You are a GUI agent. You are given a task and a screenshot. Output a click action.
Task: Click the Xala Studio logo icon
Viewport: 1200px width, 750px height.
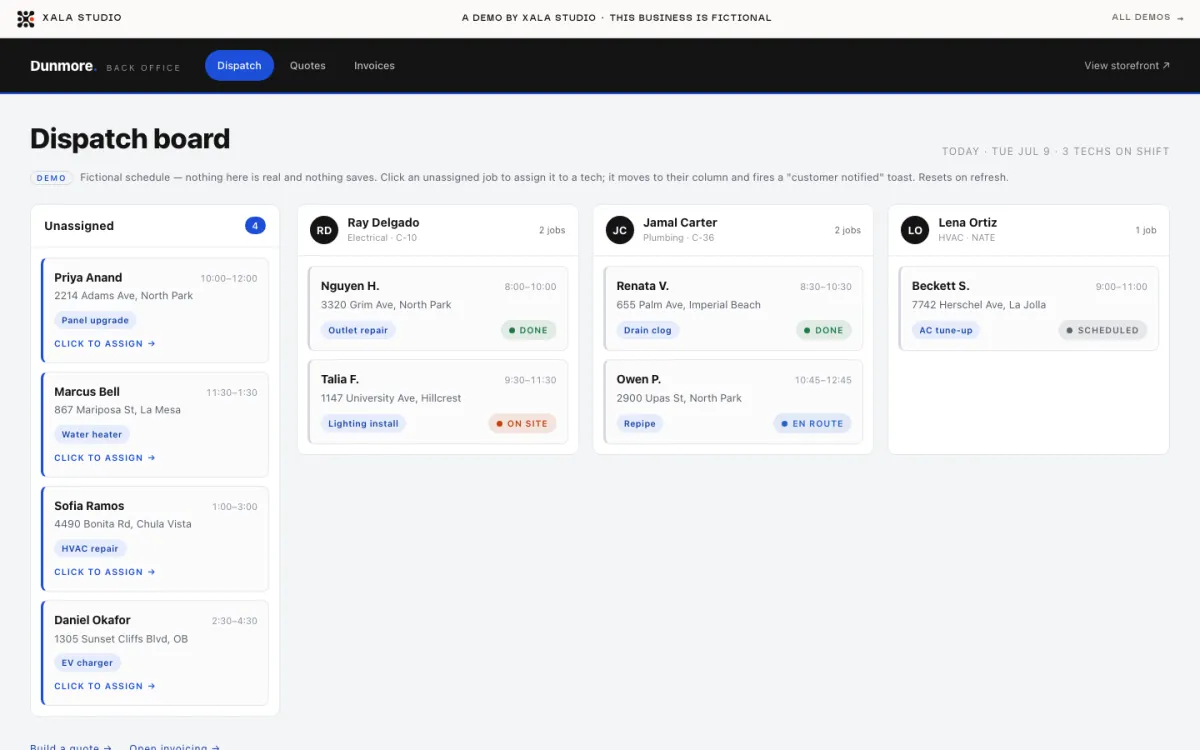coord(25,18)
